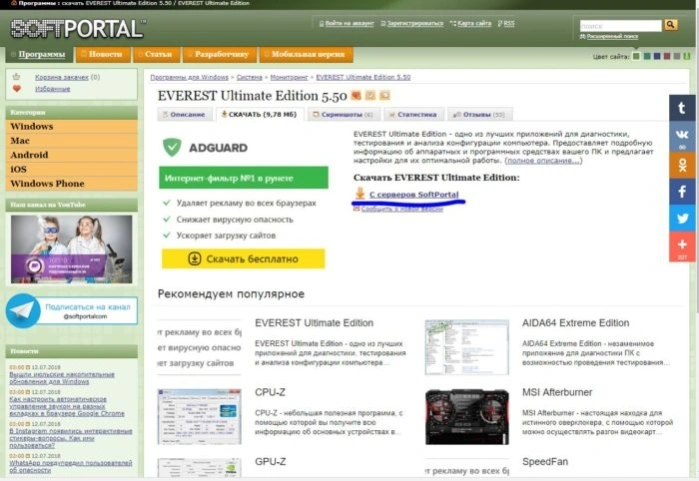This screenshot has height=481, width=699.
Task: Open the SpeedFan recommendation title
Action: [x=545, y=462]
